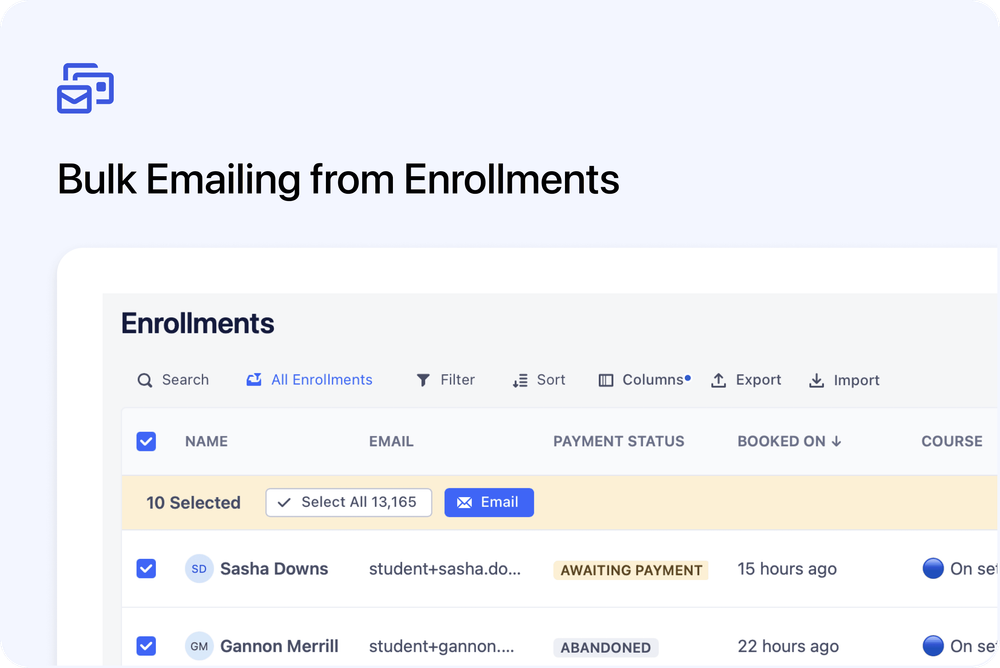
Task: Uncheck Gannon Merrill's row checkbox
Action: 146,645
